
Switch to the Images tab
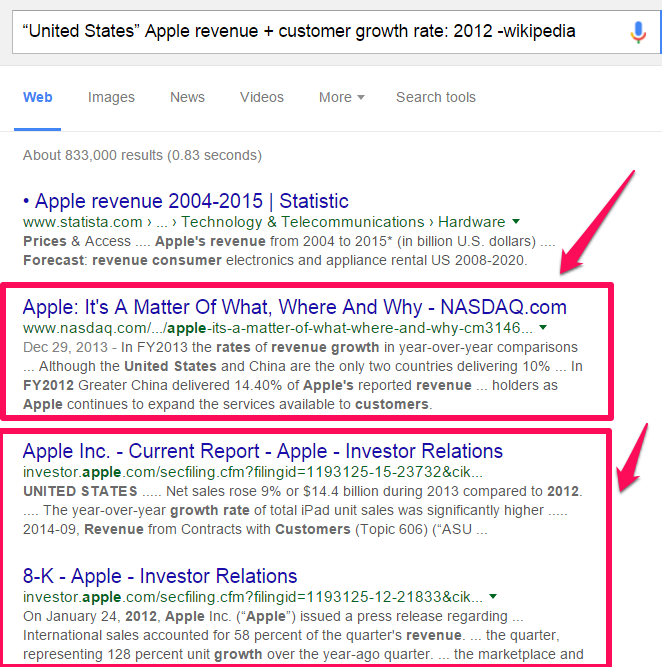[x=111, y=97]
